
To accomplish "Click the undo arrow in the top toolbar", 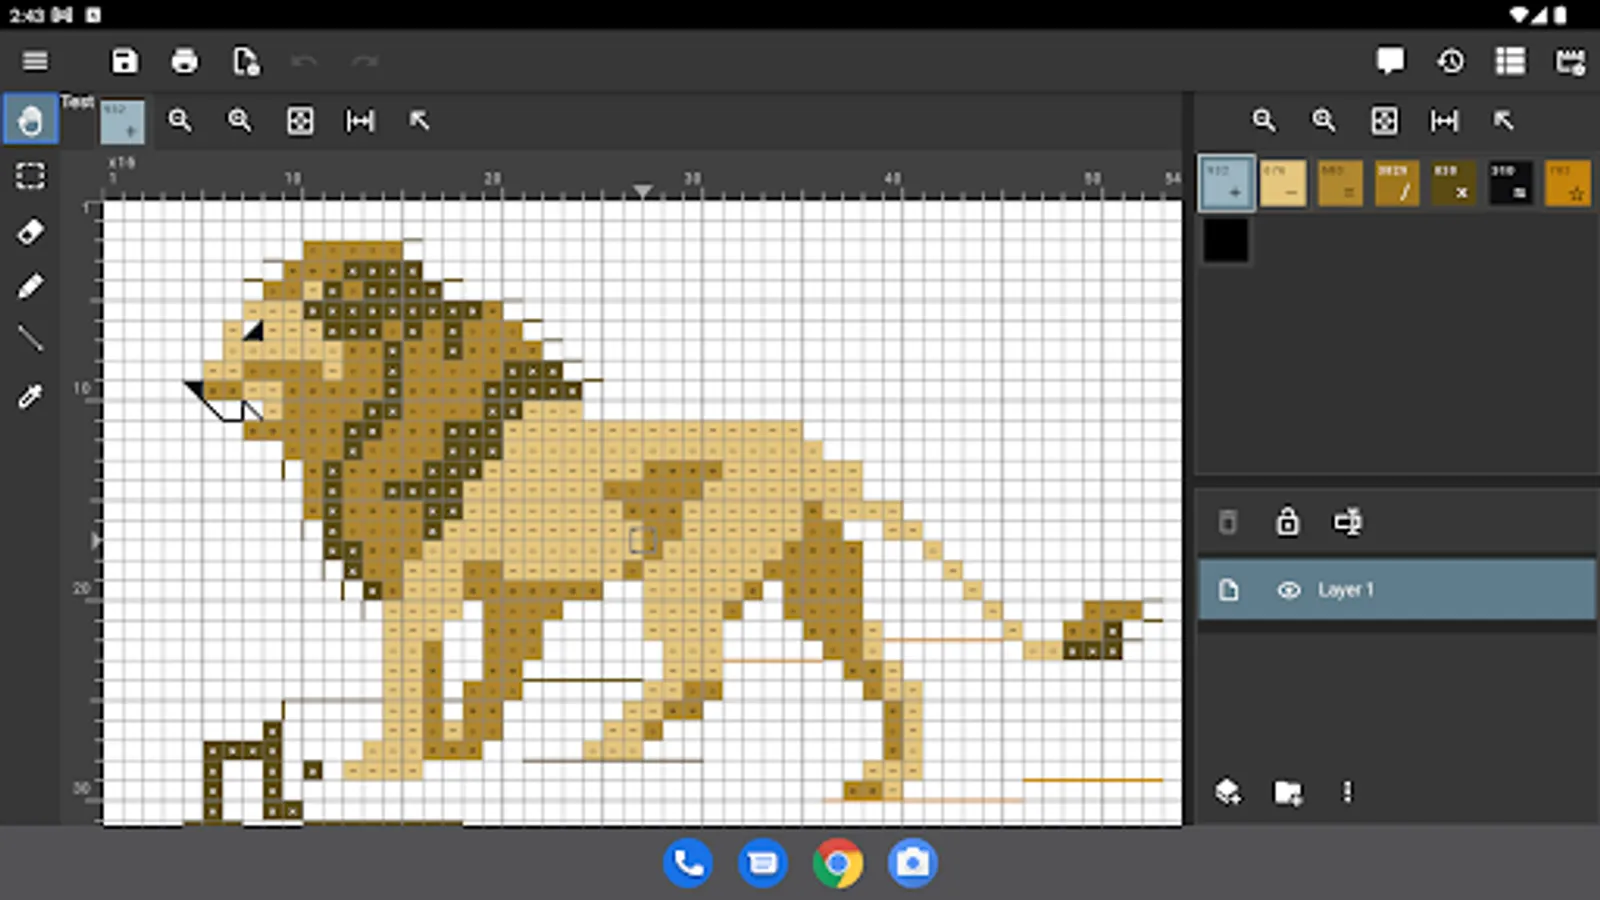I will 304,61.
